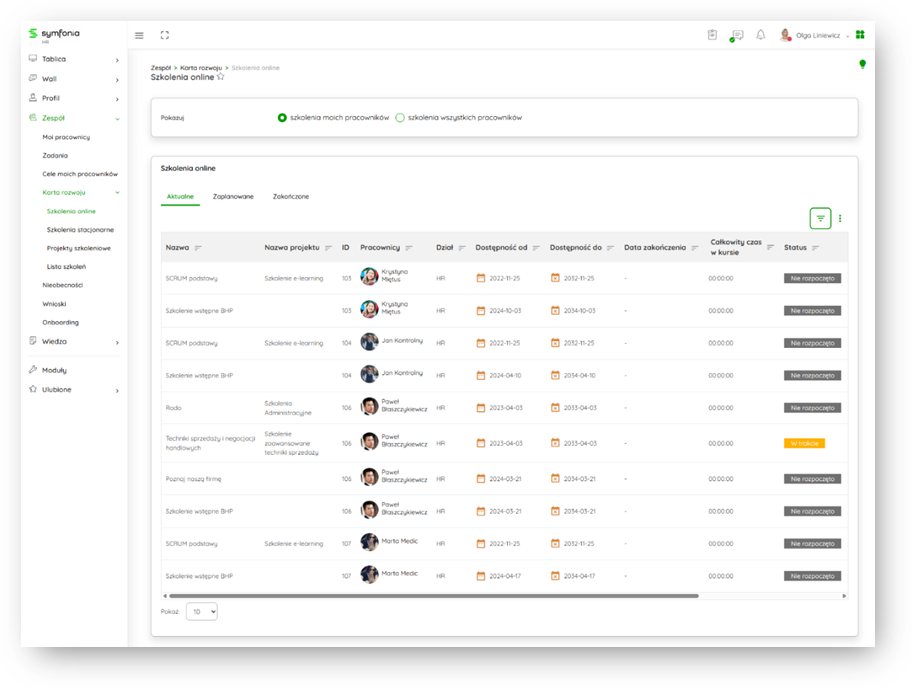
Task: Select 'szkolenia wszystkich pracowników' radio option
Action: point(400,118)
